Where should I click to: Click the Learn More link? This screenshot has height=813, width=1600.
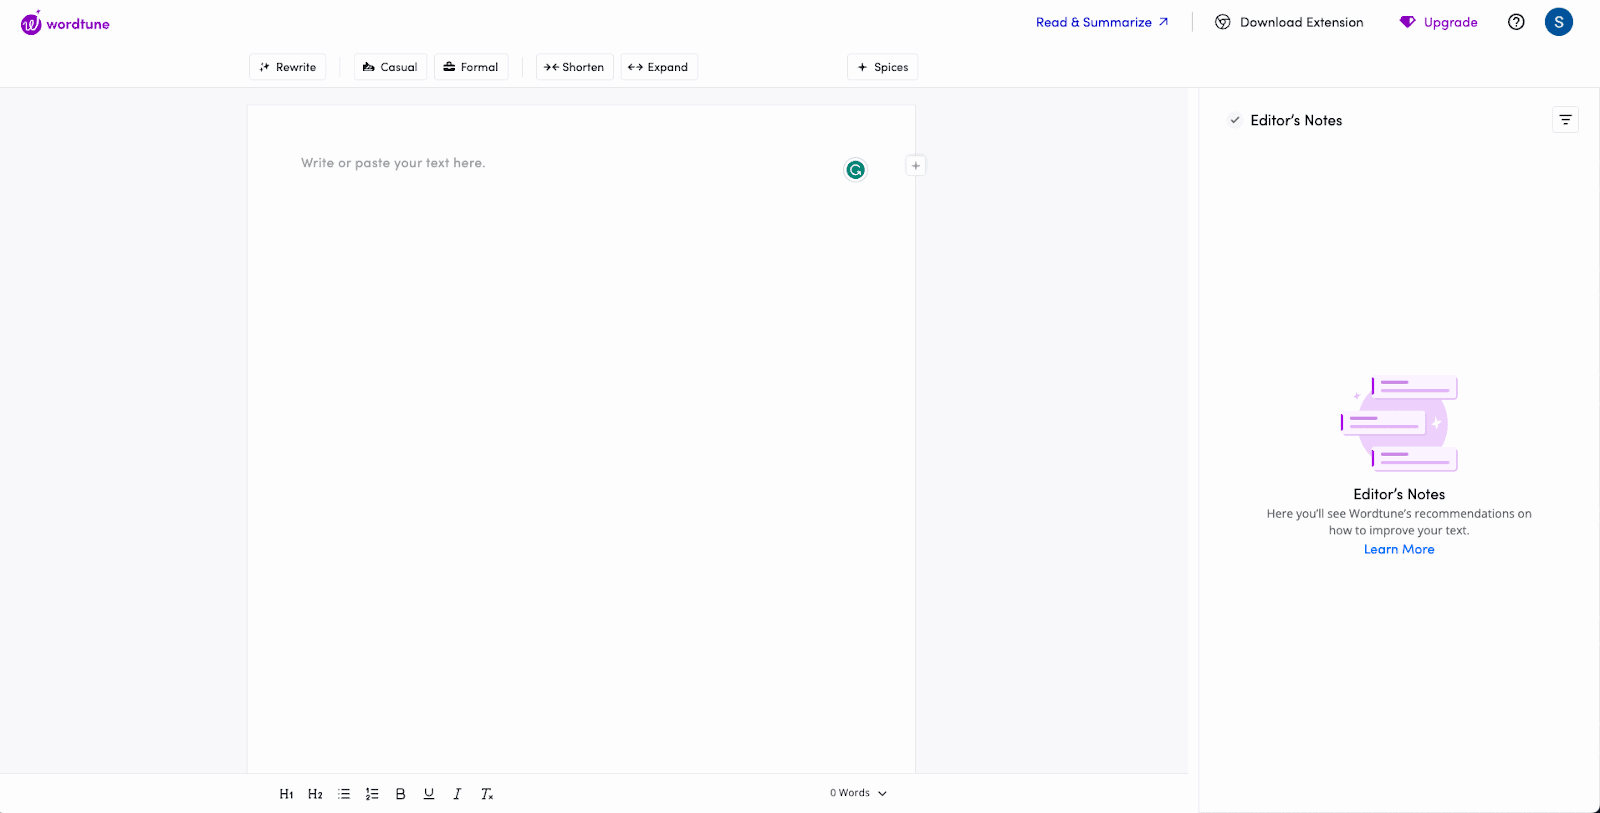1399,549
